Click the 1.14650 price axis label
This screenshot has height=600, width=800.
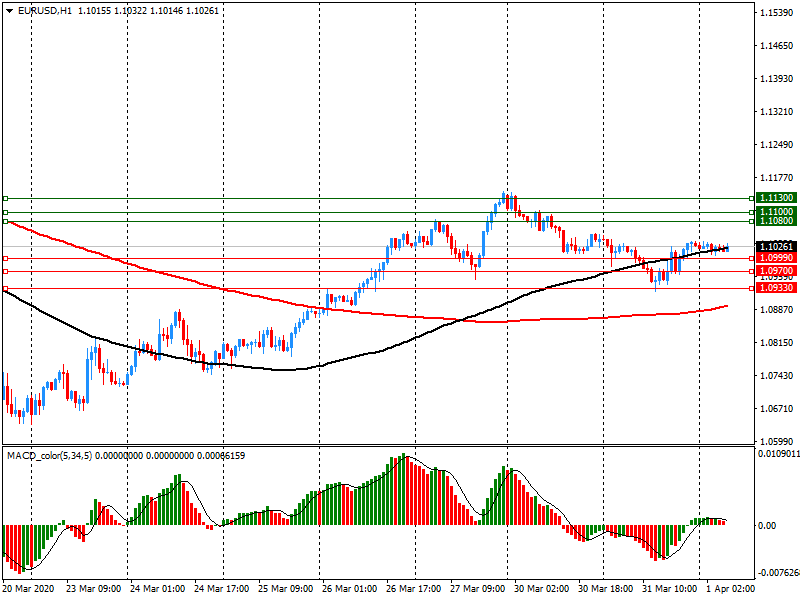(x=776, y=46)
